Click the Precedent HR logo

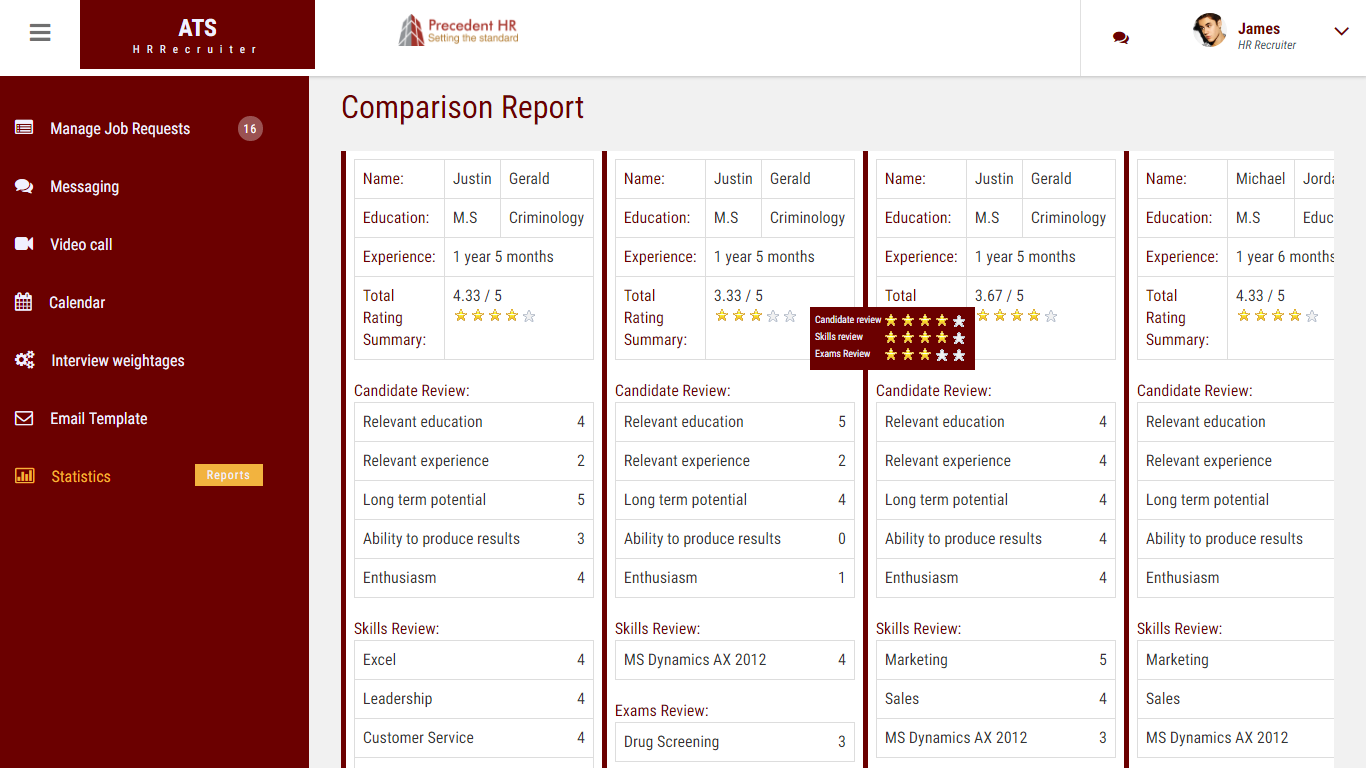459,31
